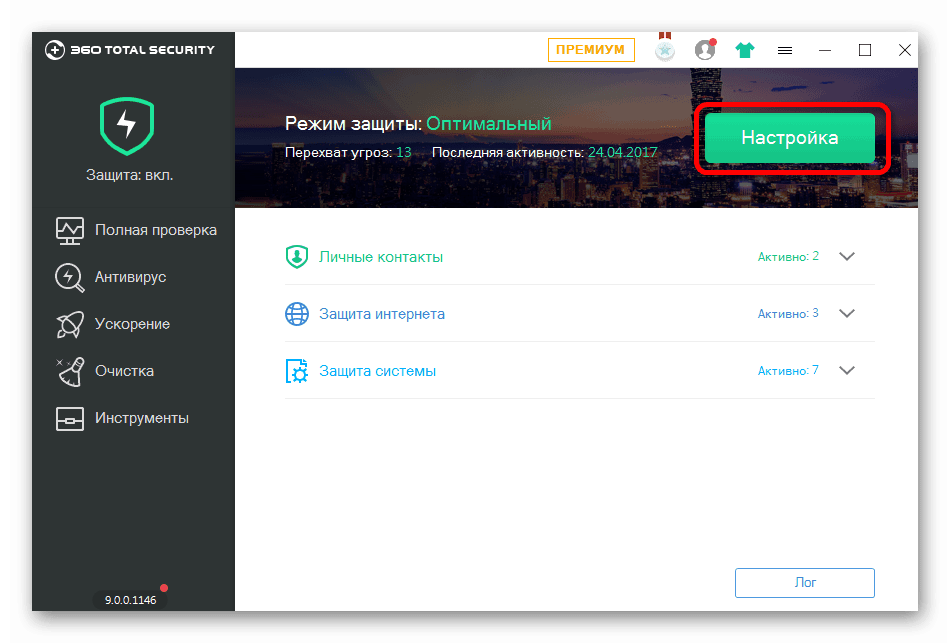Click the green protection shield icon
The image size is (950, 643).
tap(127, 125)
